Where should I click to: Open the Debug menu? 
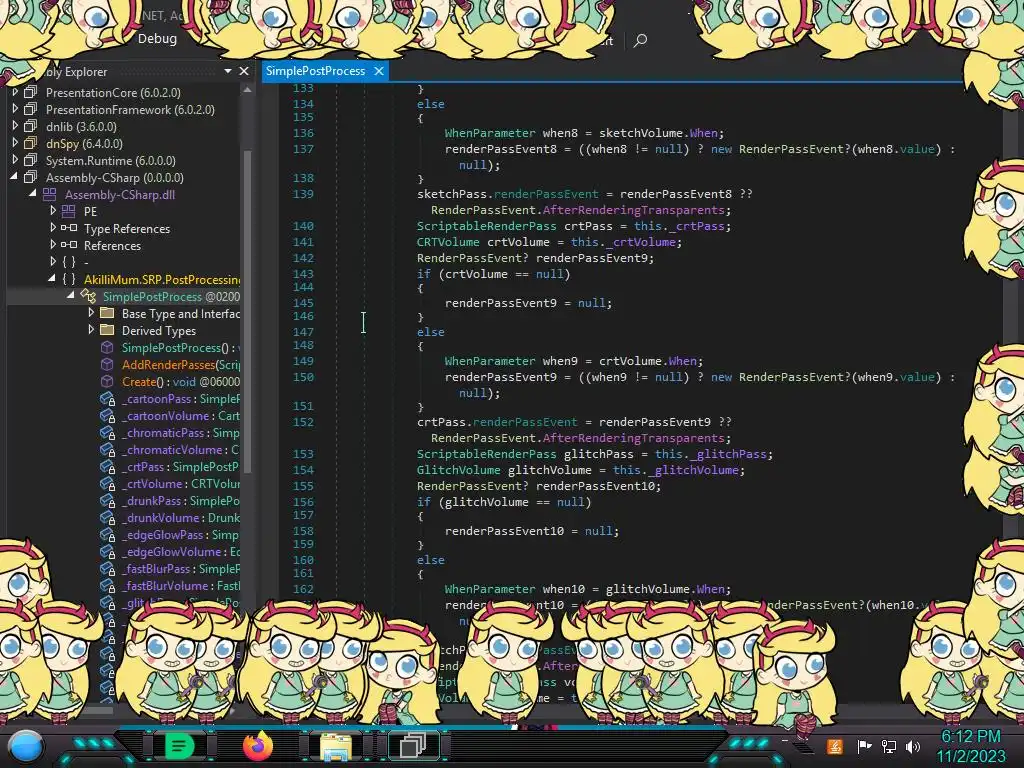coord(157,39)
